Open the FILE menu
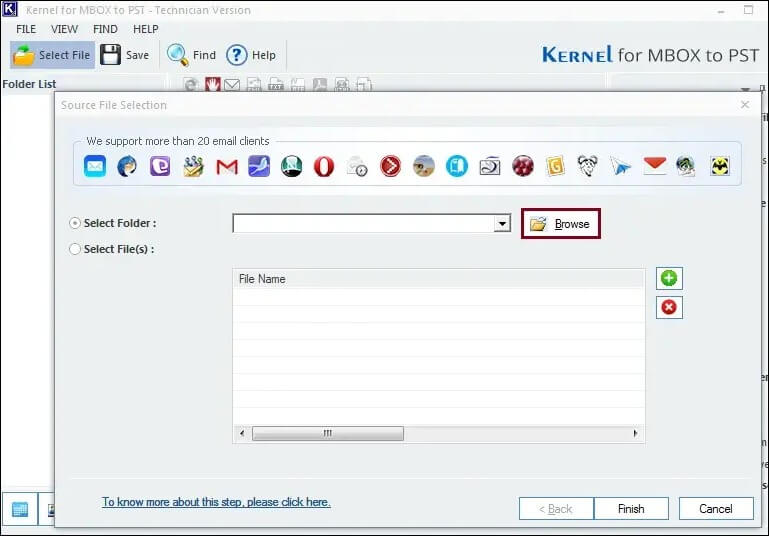The height and width of the screenshot is (536, 769). pyautogui.click(x=26, y=29)
